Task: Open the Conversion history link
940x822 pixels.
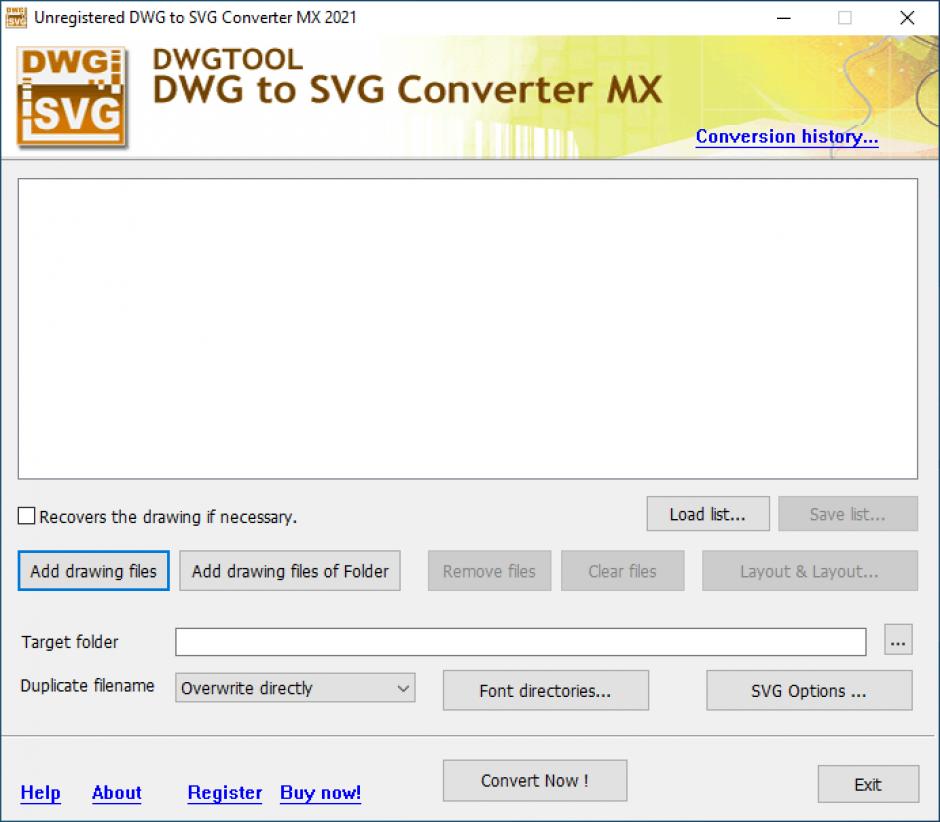Action: [787, 137]
